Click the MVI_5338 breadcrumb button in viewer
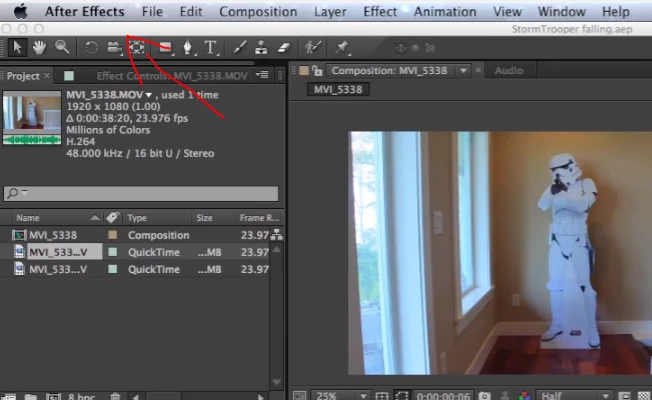Screen dimensions: 652x400 click(x=338, y=89)
